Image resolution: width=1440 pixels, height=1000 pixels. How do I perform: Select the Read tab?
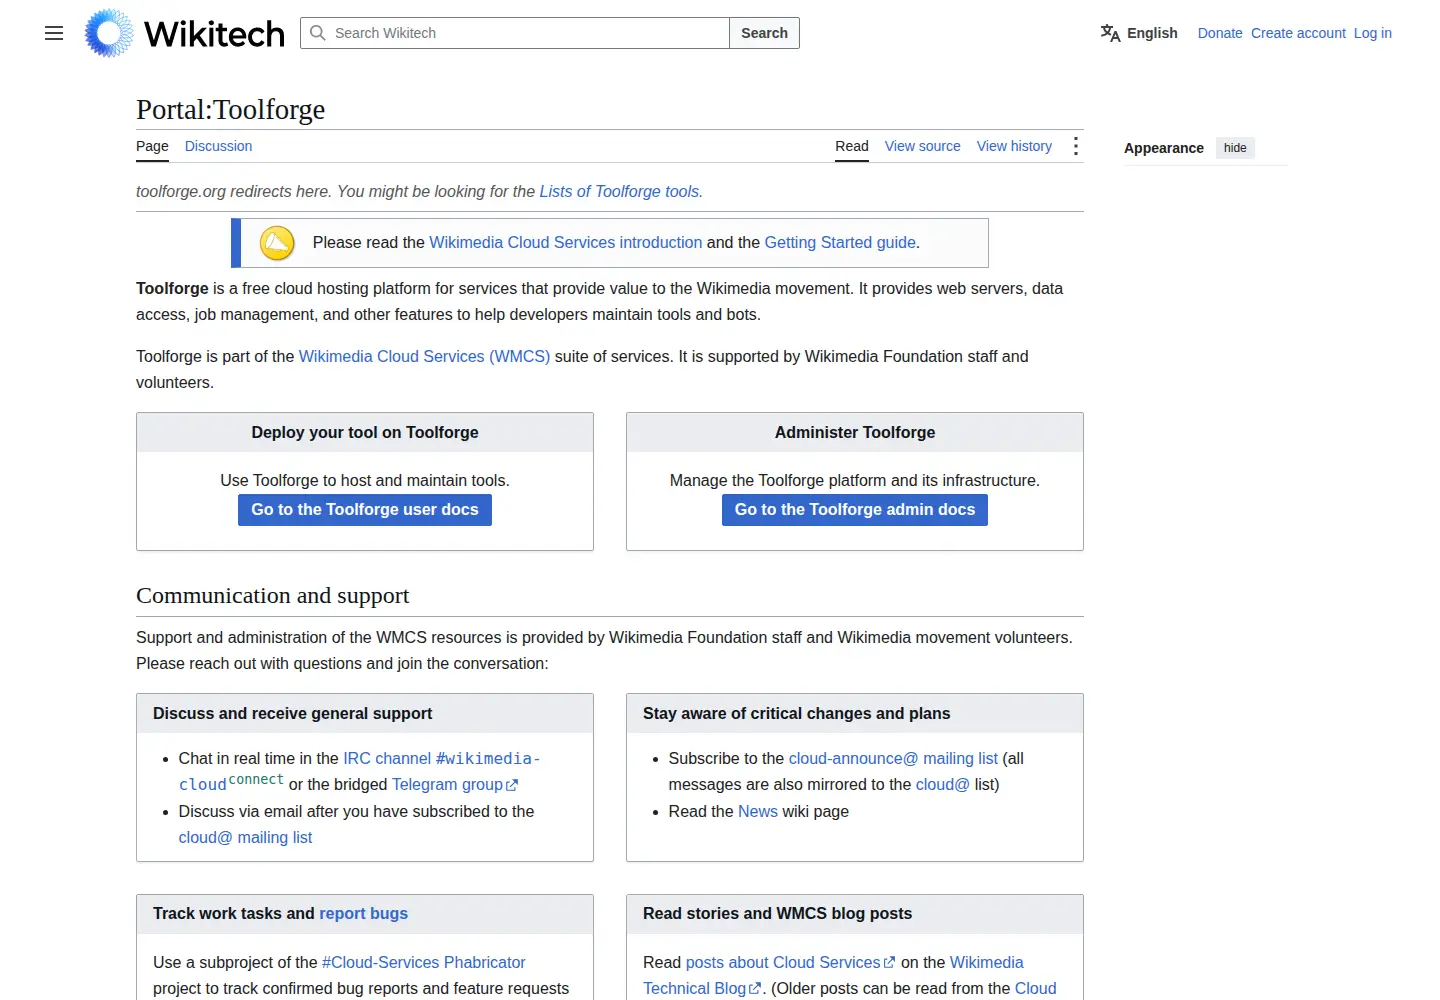[x=852, y=146]
